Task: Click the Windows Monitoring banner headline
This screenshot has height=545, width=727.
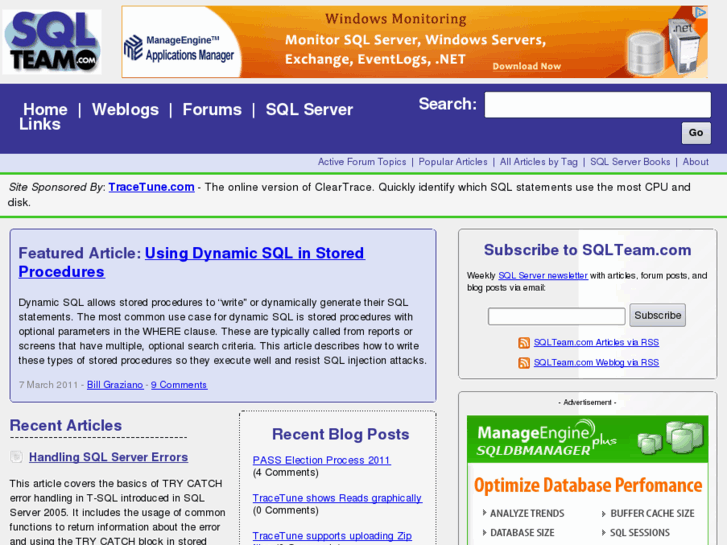Action: click(395, 19)
